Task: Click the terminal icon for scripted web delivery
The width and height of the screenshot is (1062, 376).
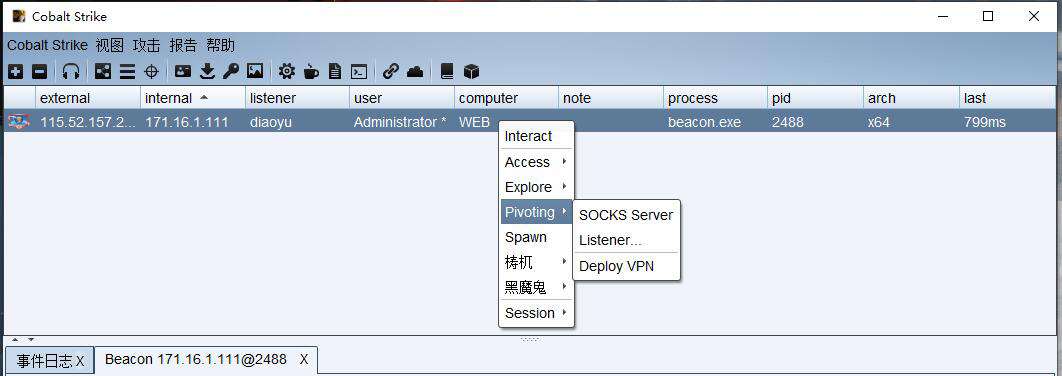Action: tap(359, 71)
